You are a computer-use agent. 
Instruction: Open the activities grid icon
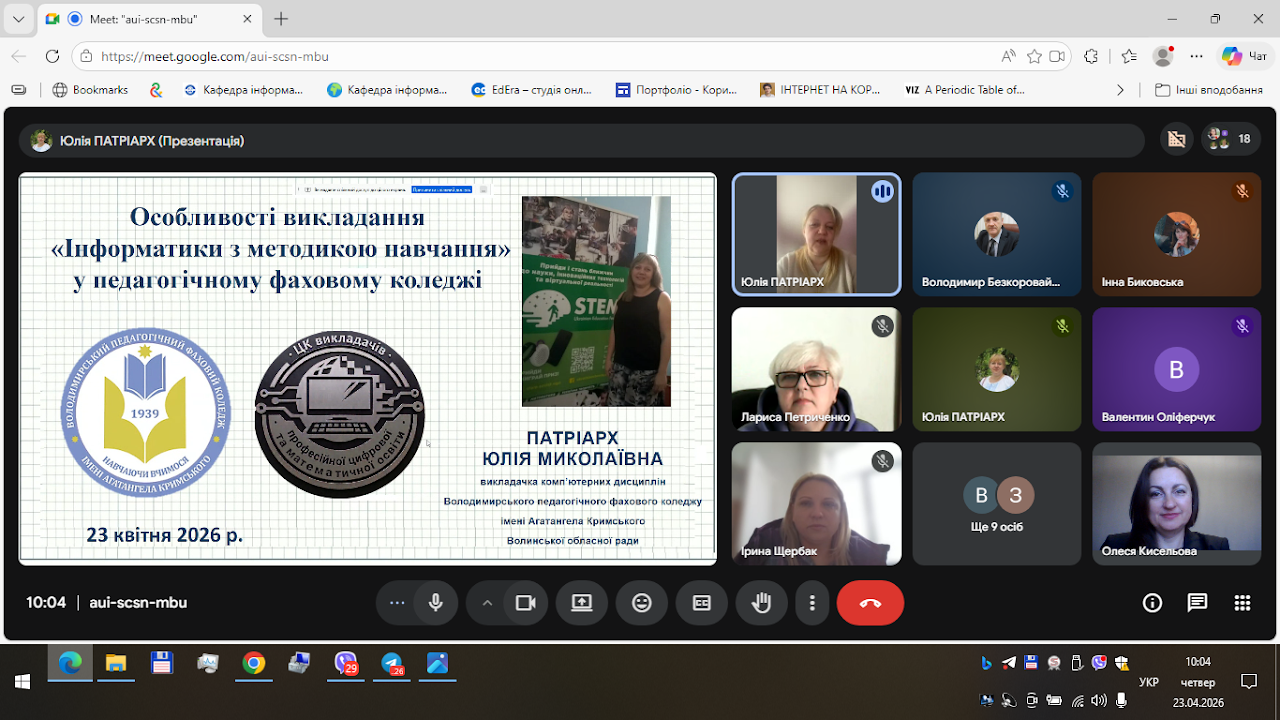point(1242,603)
